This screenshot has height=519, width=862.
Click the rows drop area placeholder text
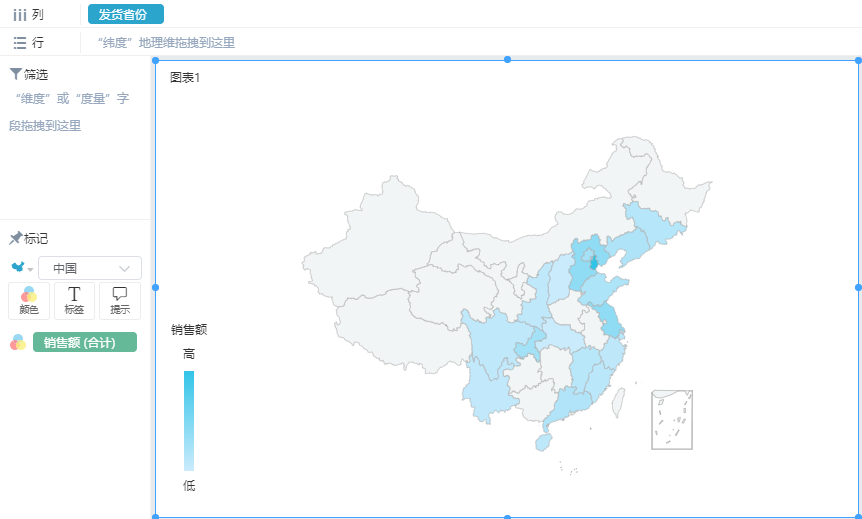166,42
